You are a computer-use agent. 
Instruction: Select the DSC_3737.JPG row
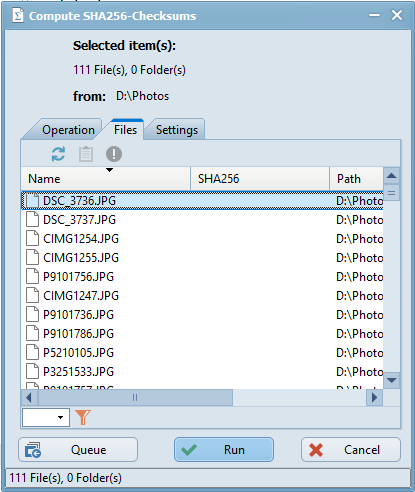[202, 220]
